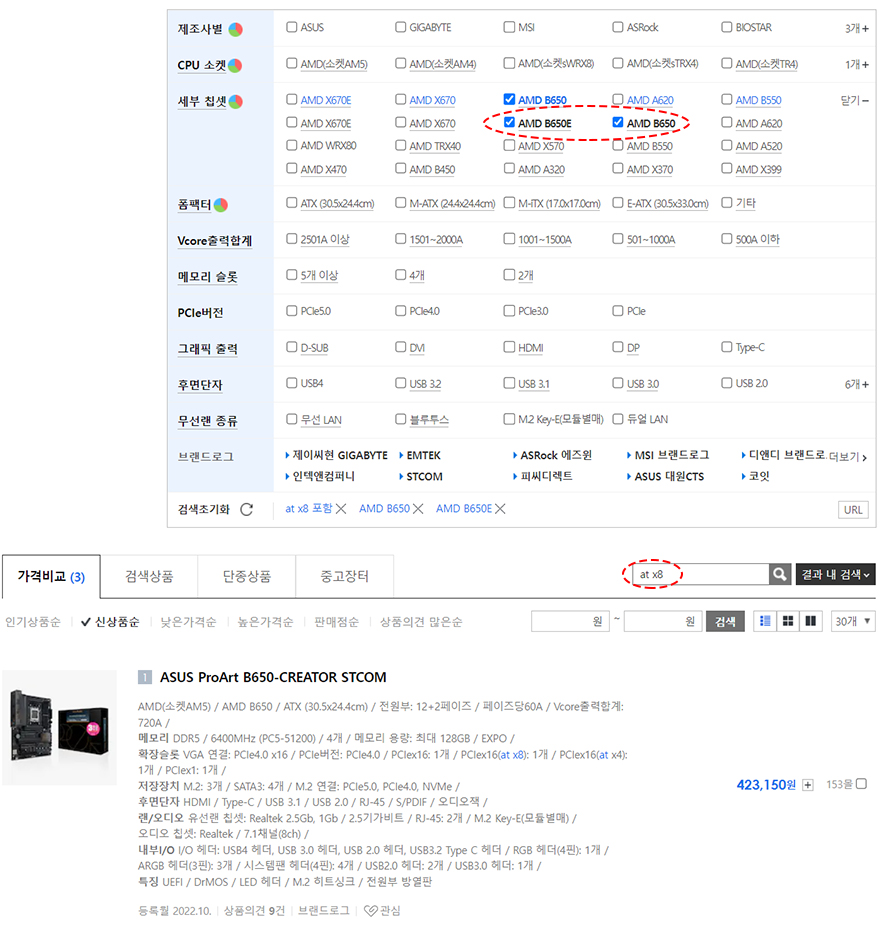Switch to list view icon
The width and height of the screenshot is (880, 929).
[765, 621]
